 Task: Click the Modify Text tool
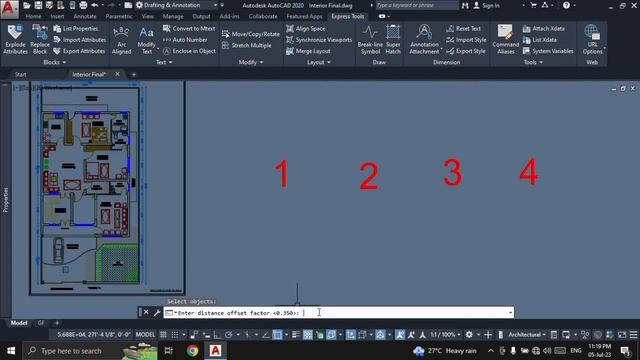click(146, 40)
